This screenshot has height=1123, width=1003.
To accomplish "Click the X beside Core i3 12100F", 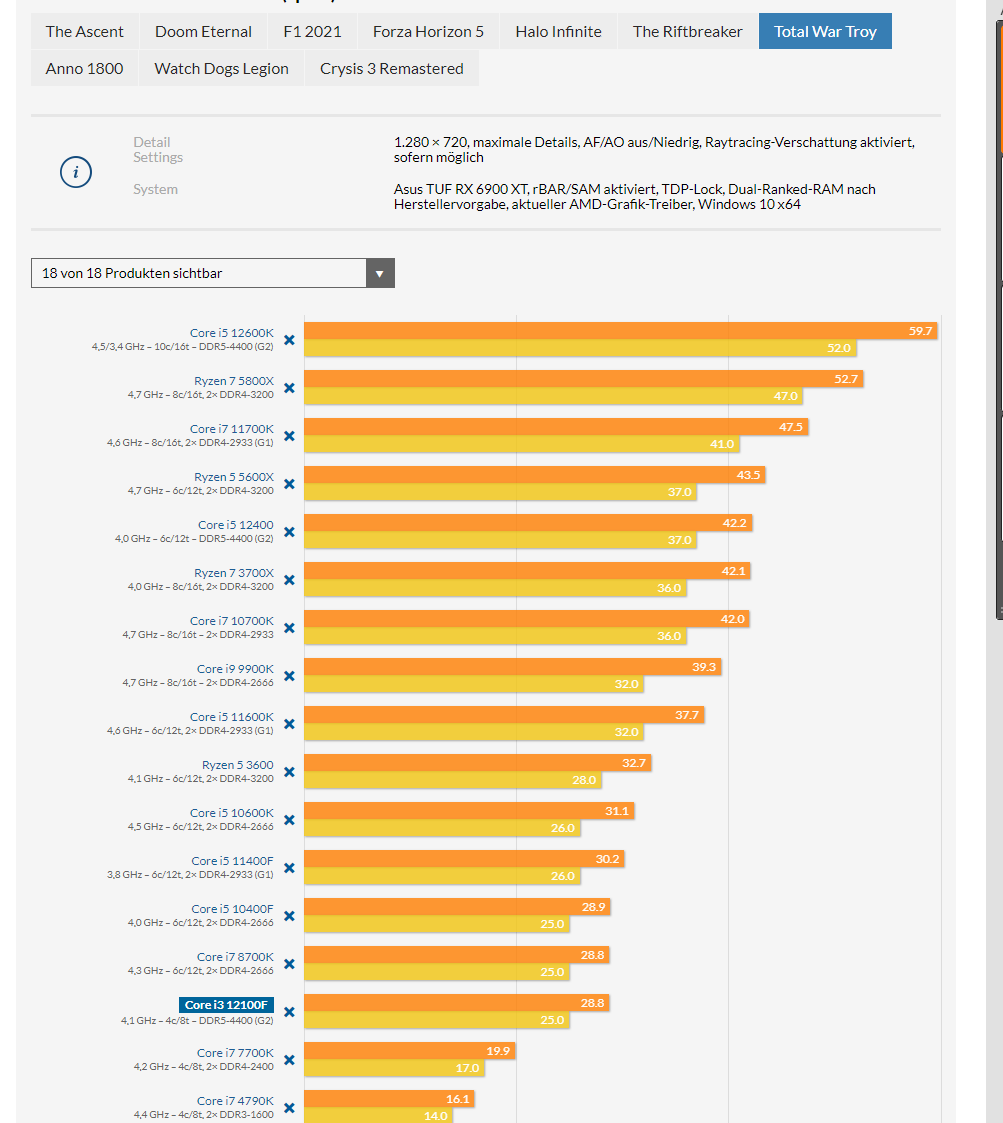I will click(289, 1012).
